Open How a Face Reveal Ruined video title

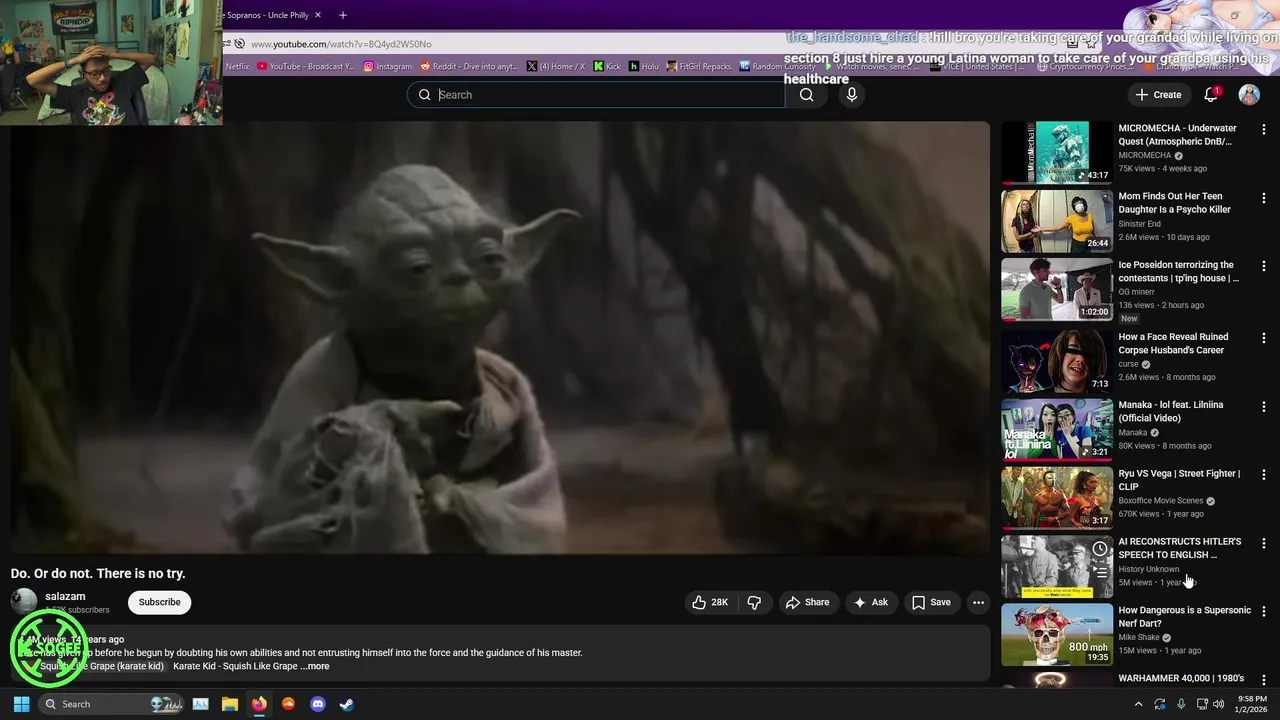coord(1173,343)
